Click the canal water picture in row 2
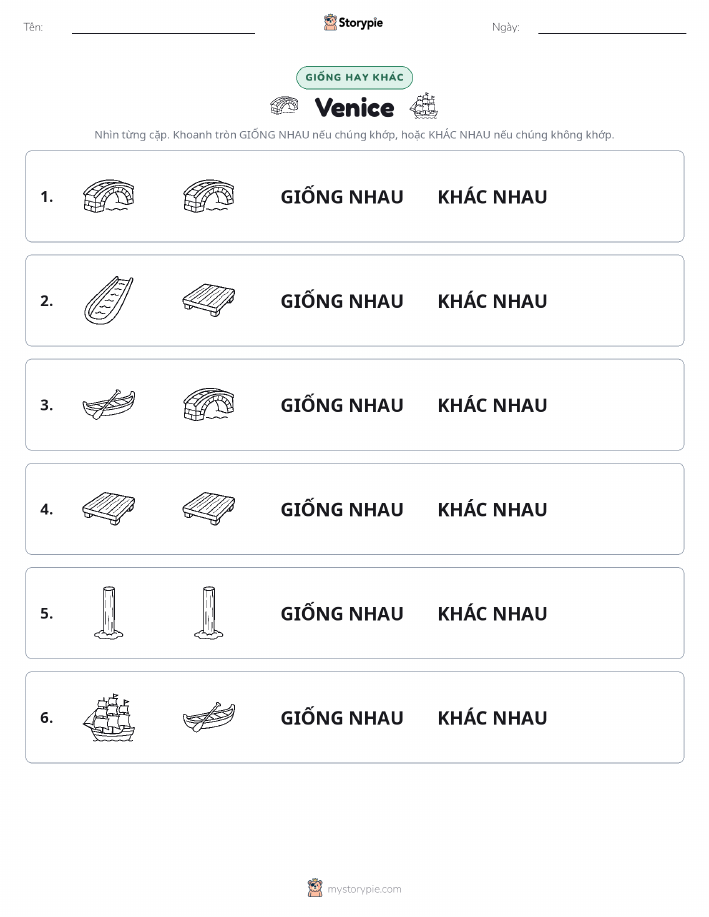The height and width of the screenshot is (917, 709). tap(108, 300)
